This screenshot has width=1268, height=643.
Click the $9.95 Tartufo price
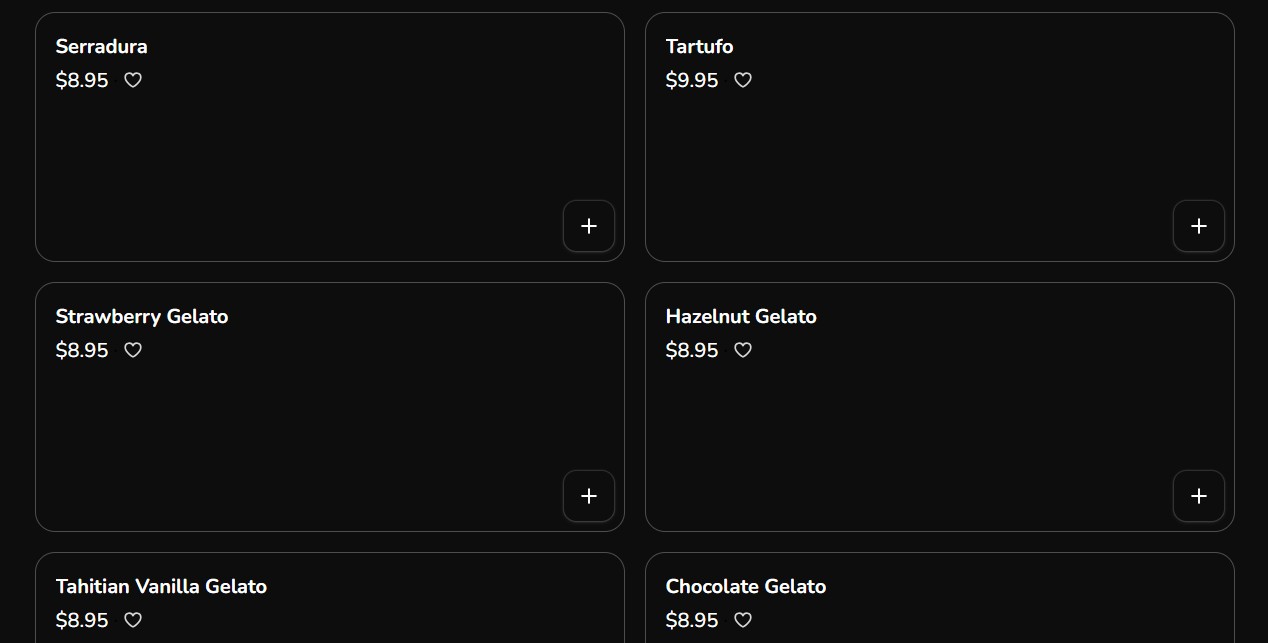(692, 80)
